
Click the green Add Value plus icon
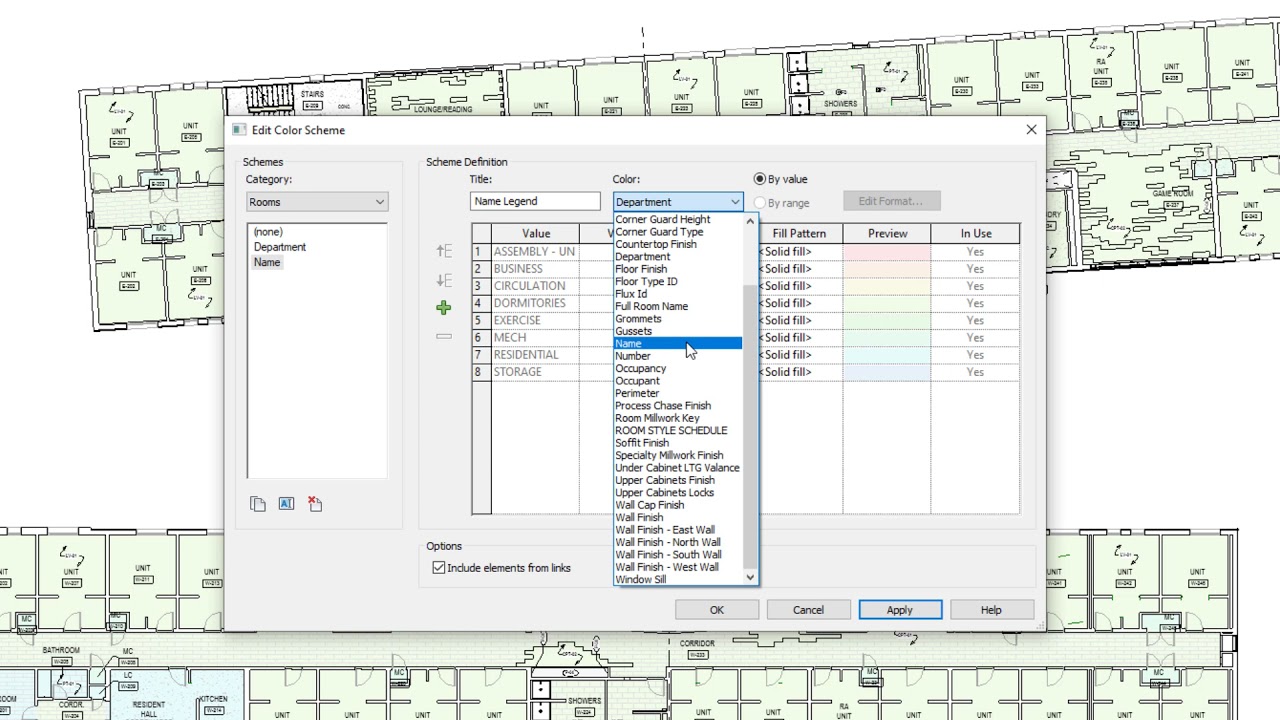(x=444, y=308)
